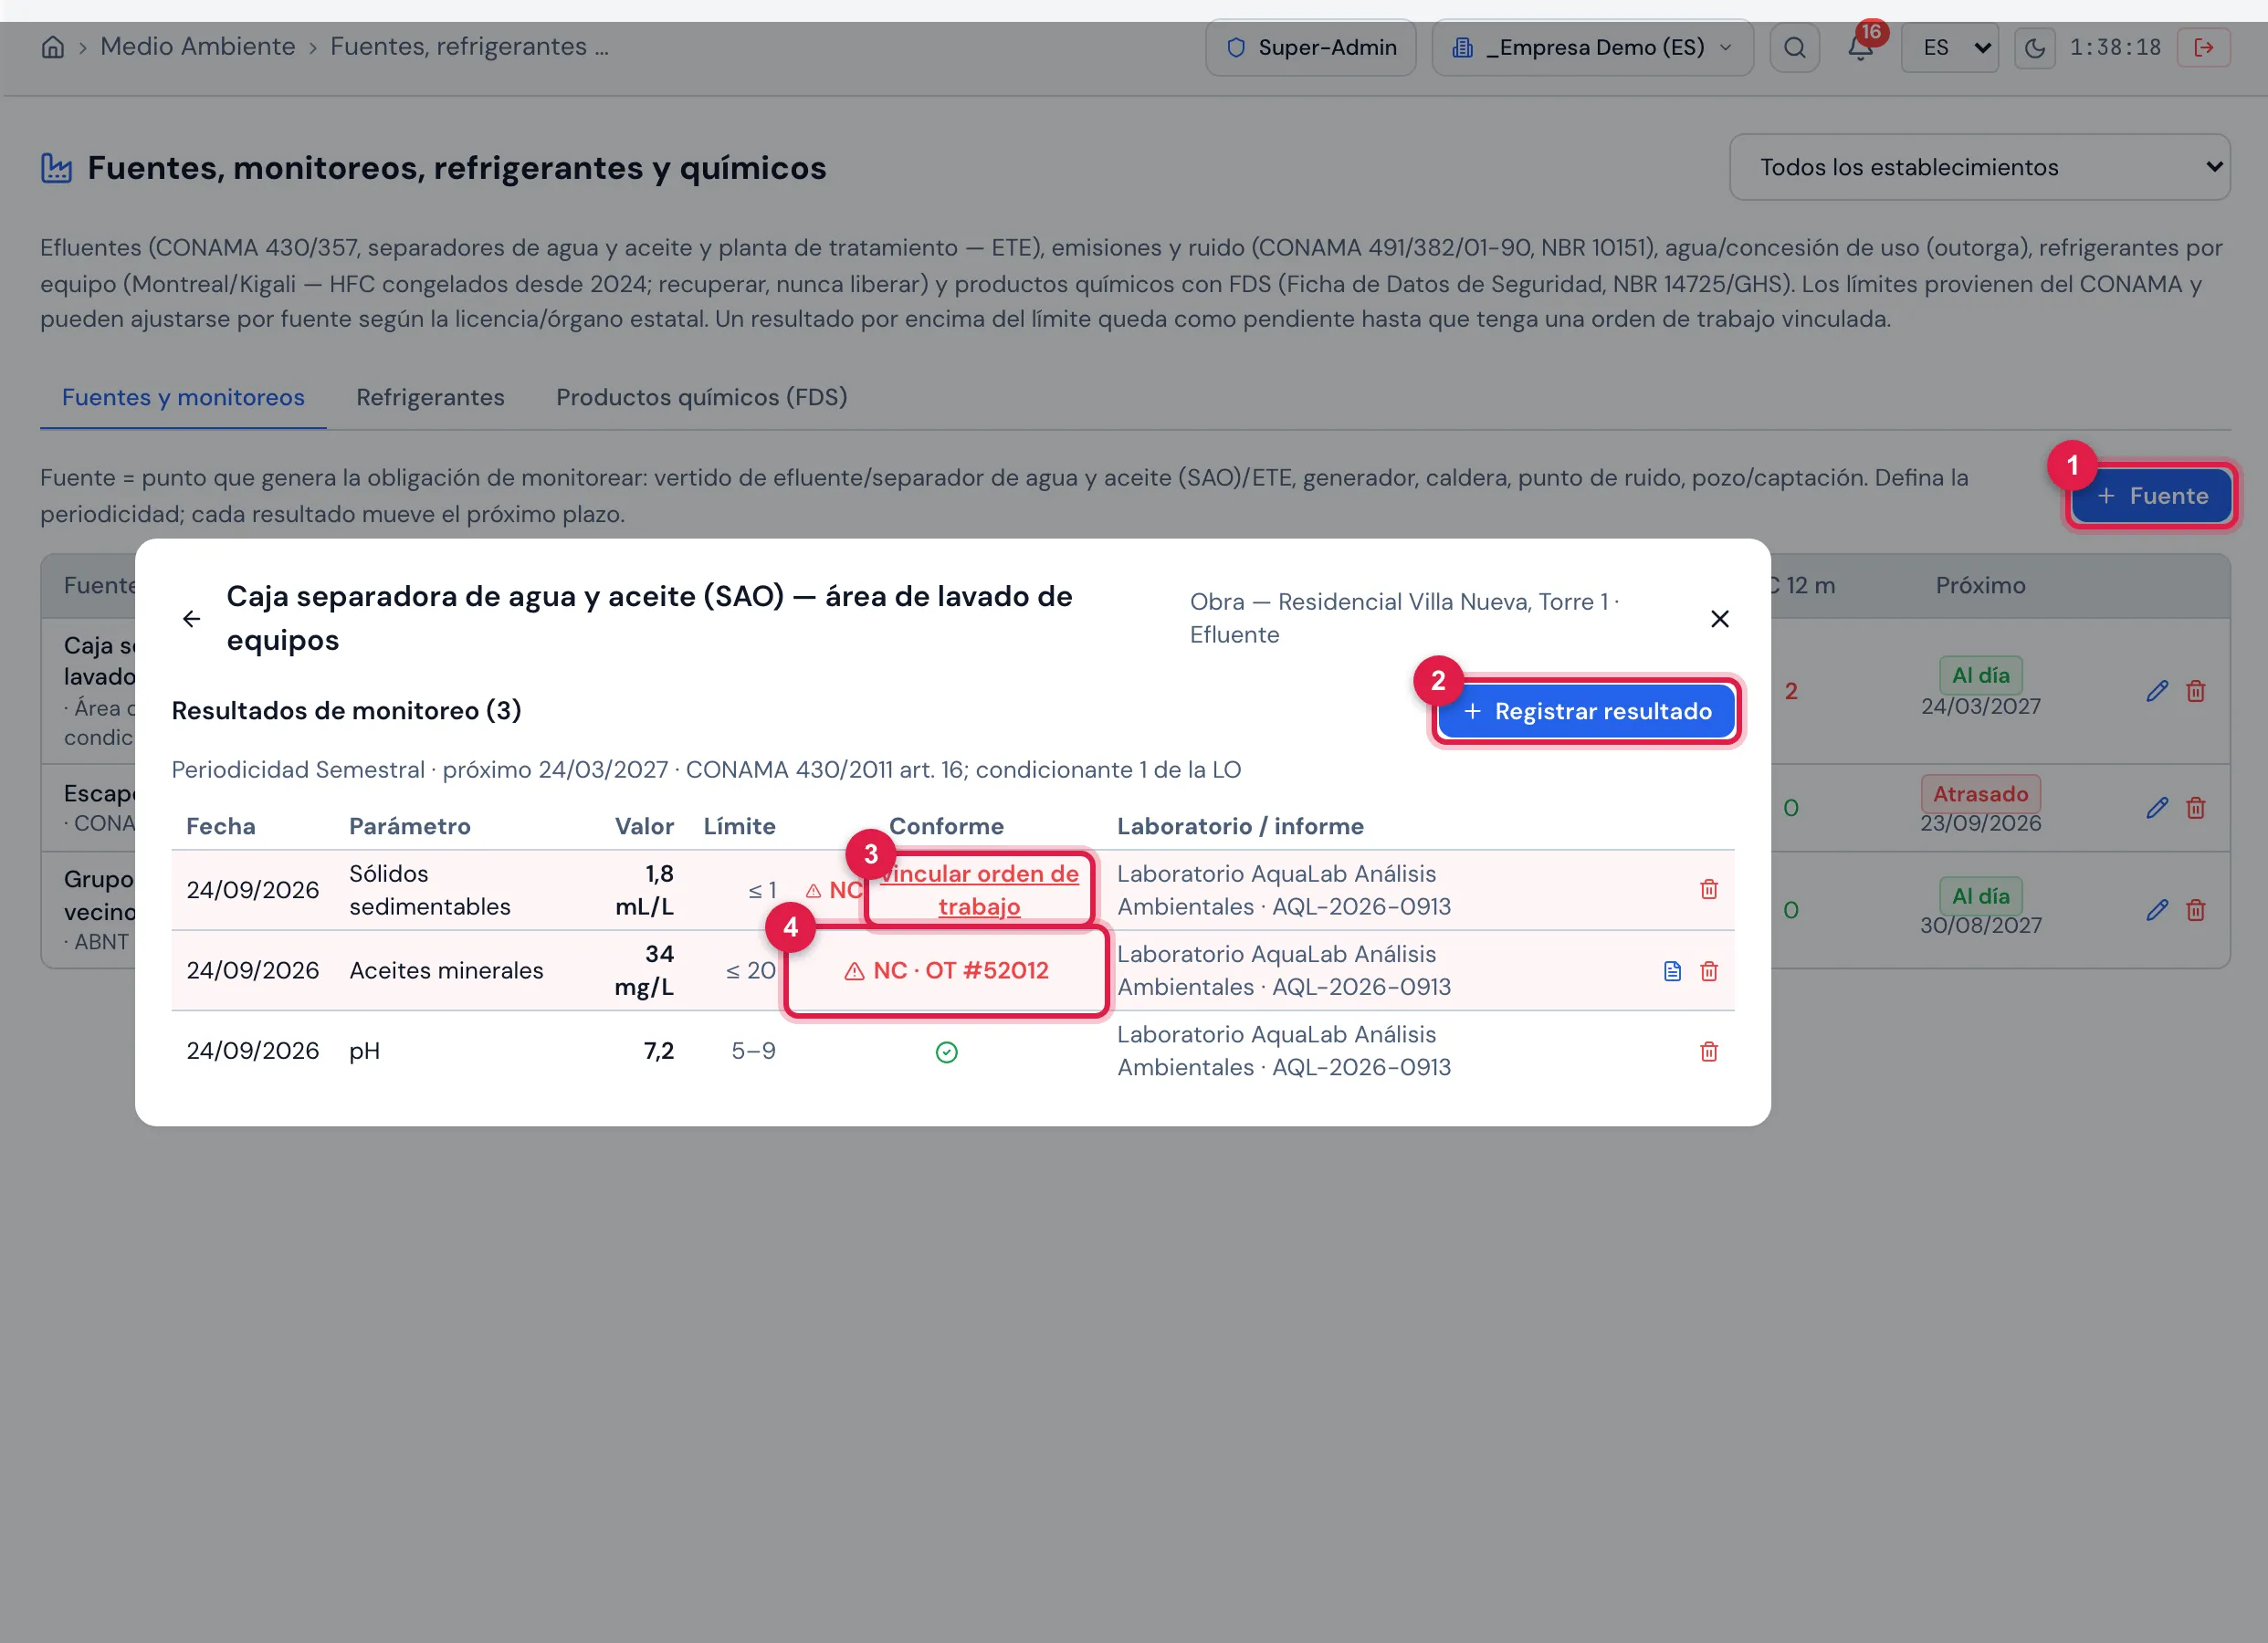2268x1643 pixels.
Task: Open notifications bell with 16 badge
Action: (x=1860, y=47)
